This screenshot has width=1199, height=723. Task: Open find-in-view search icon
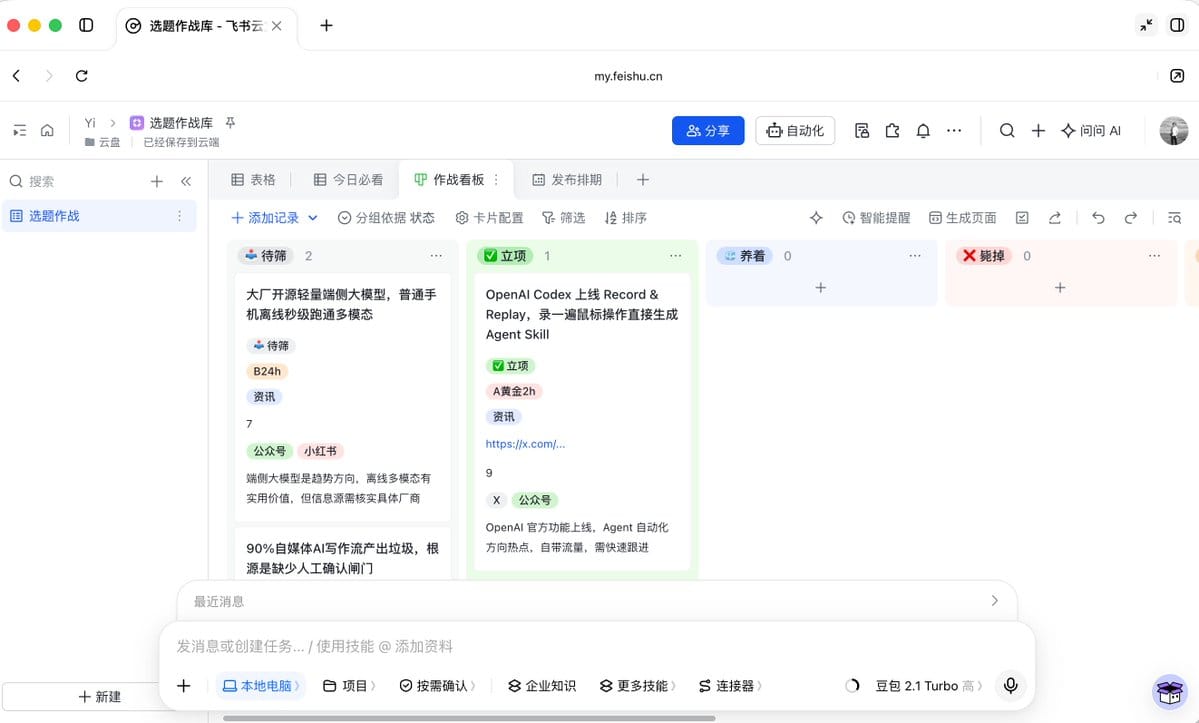[x=1175, y=218]
